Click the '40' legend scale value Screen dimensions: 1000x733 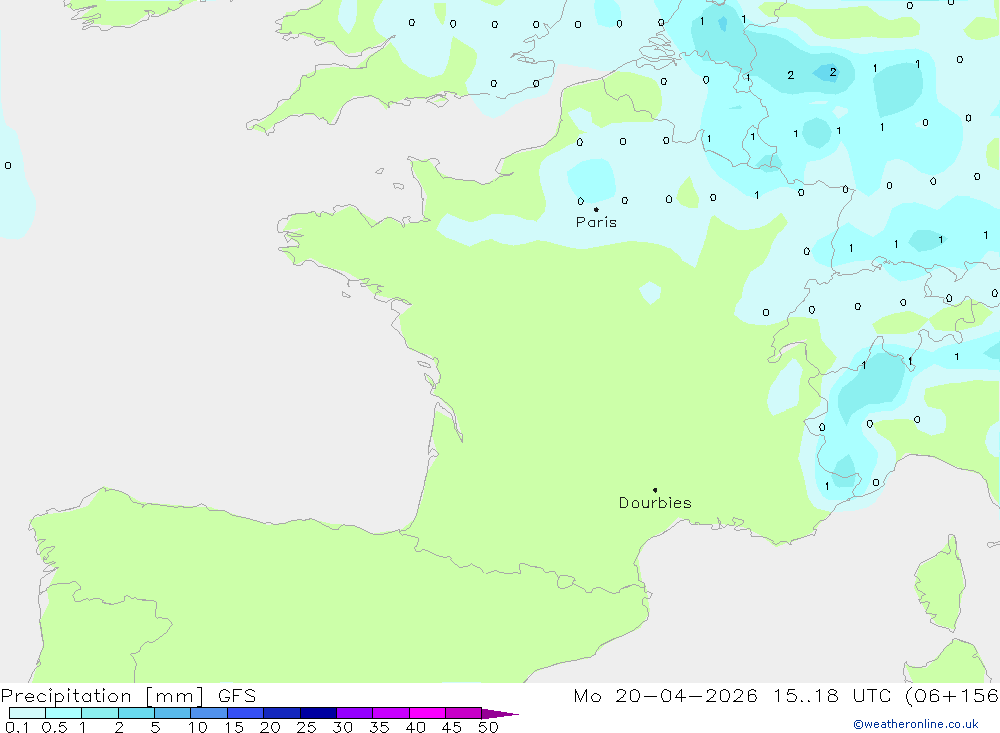pyautogui.click(x=416, y=727)
